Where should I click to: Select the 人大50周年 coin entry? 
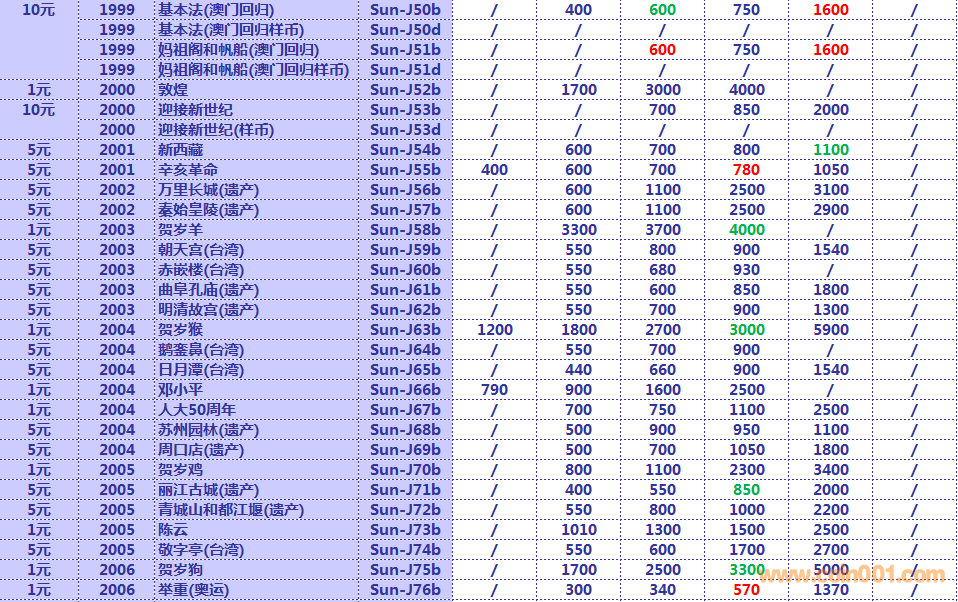pyautogui.click(x=197, y=410)
